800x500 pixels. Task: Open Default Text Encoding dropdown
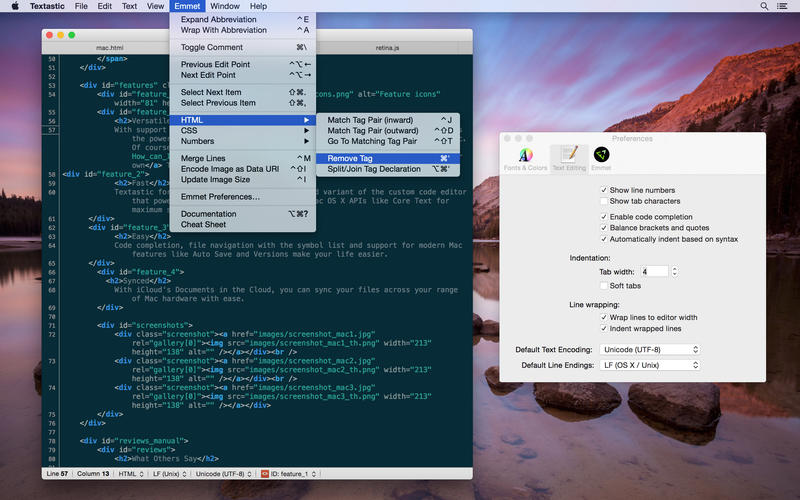pos(648,350)
